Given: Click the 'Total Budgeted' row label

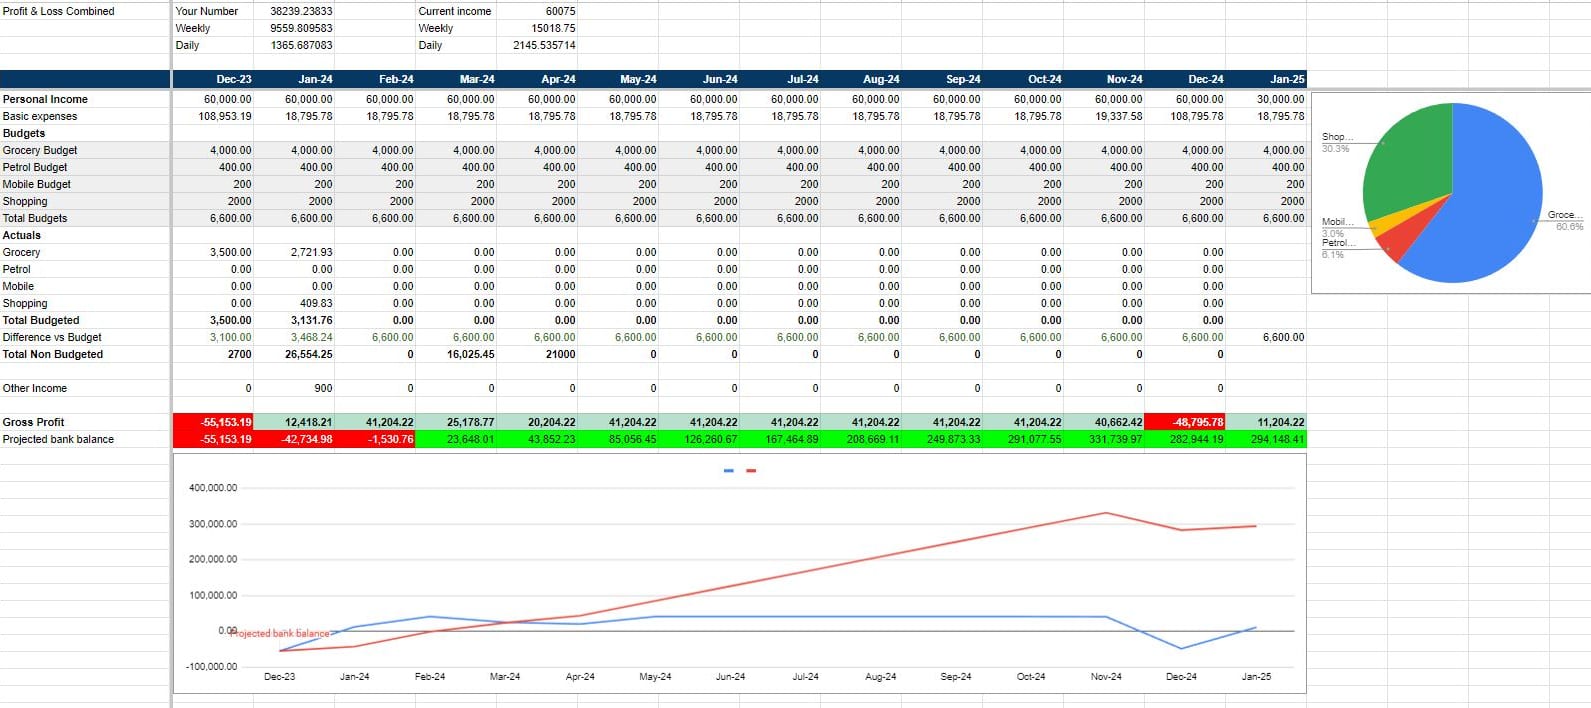Looking at the screenshot, I should pyautogui.click(x=41, y=320).
